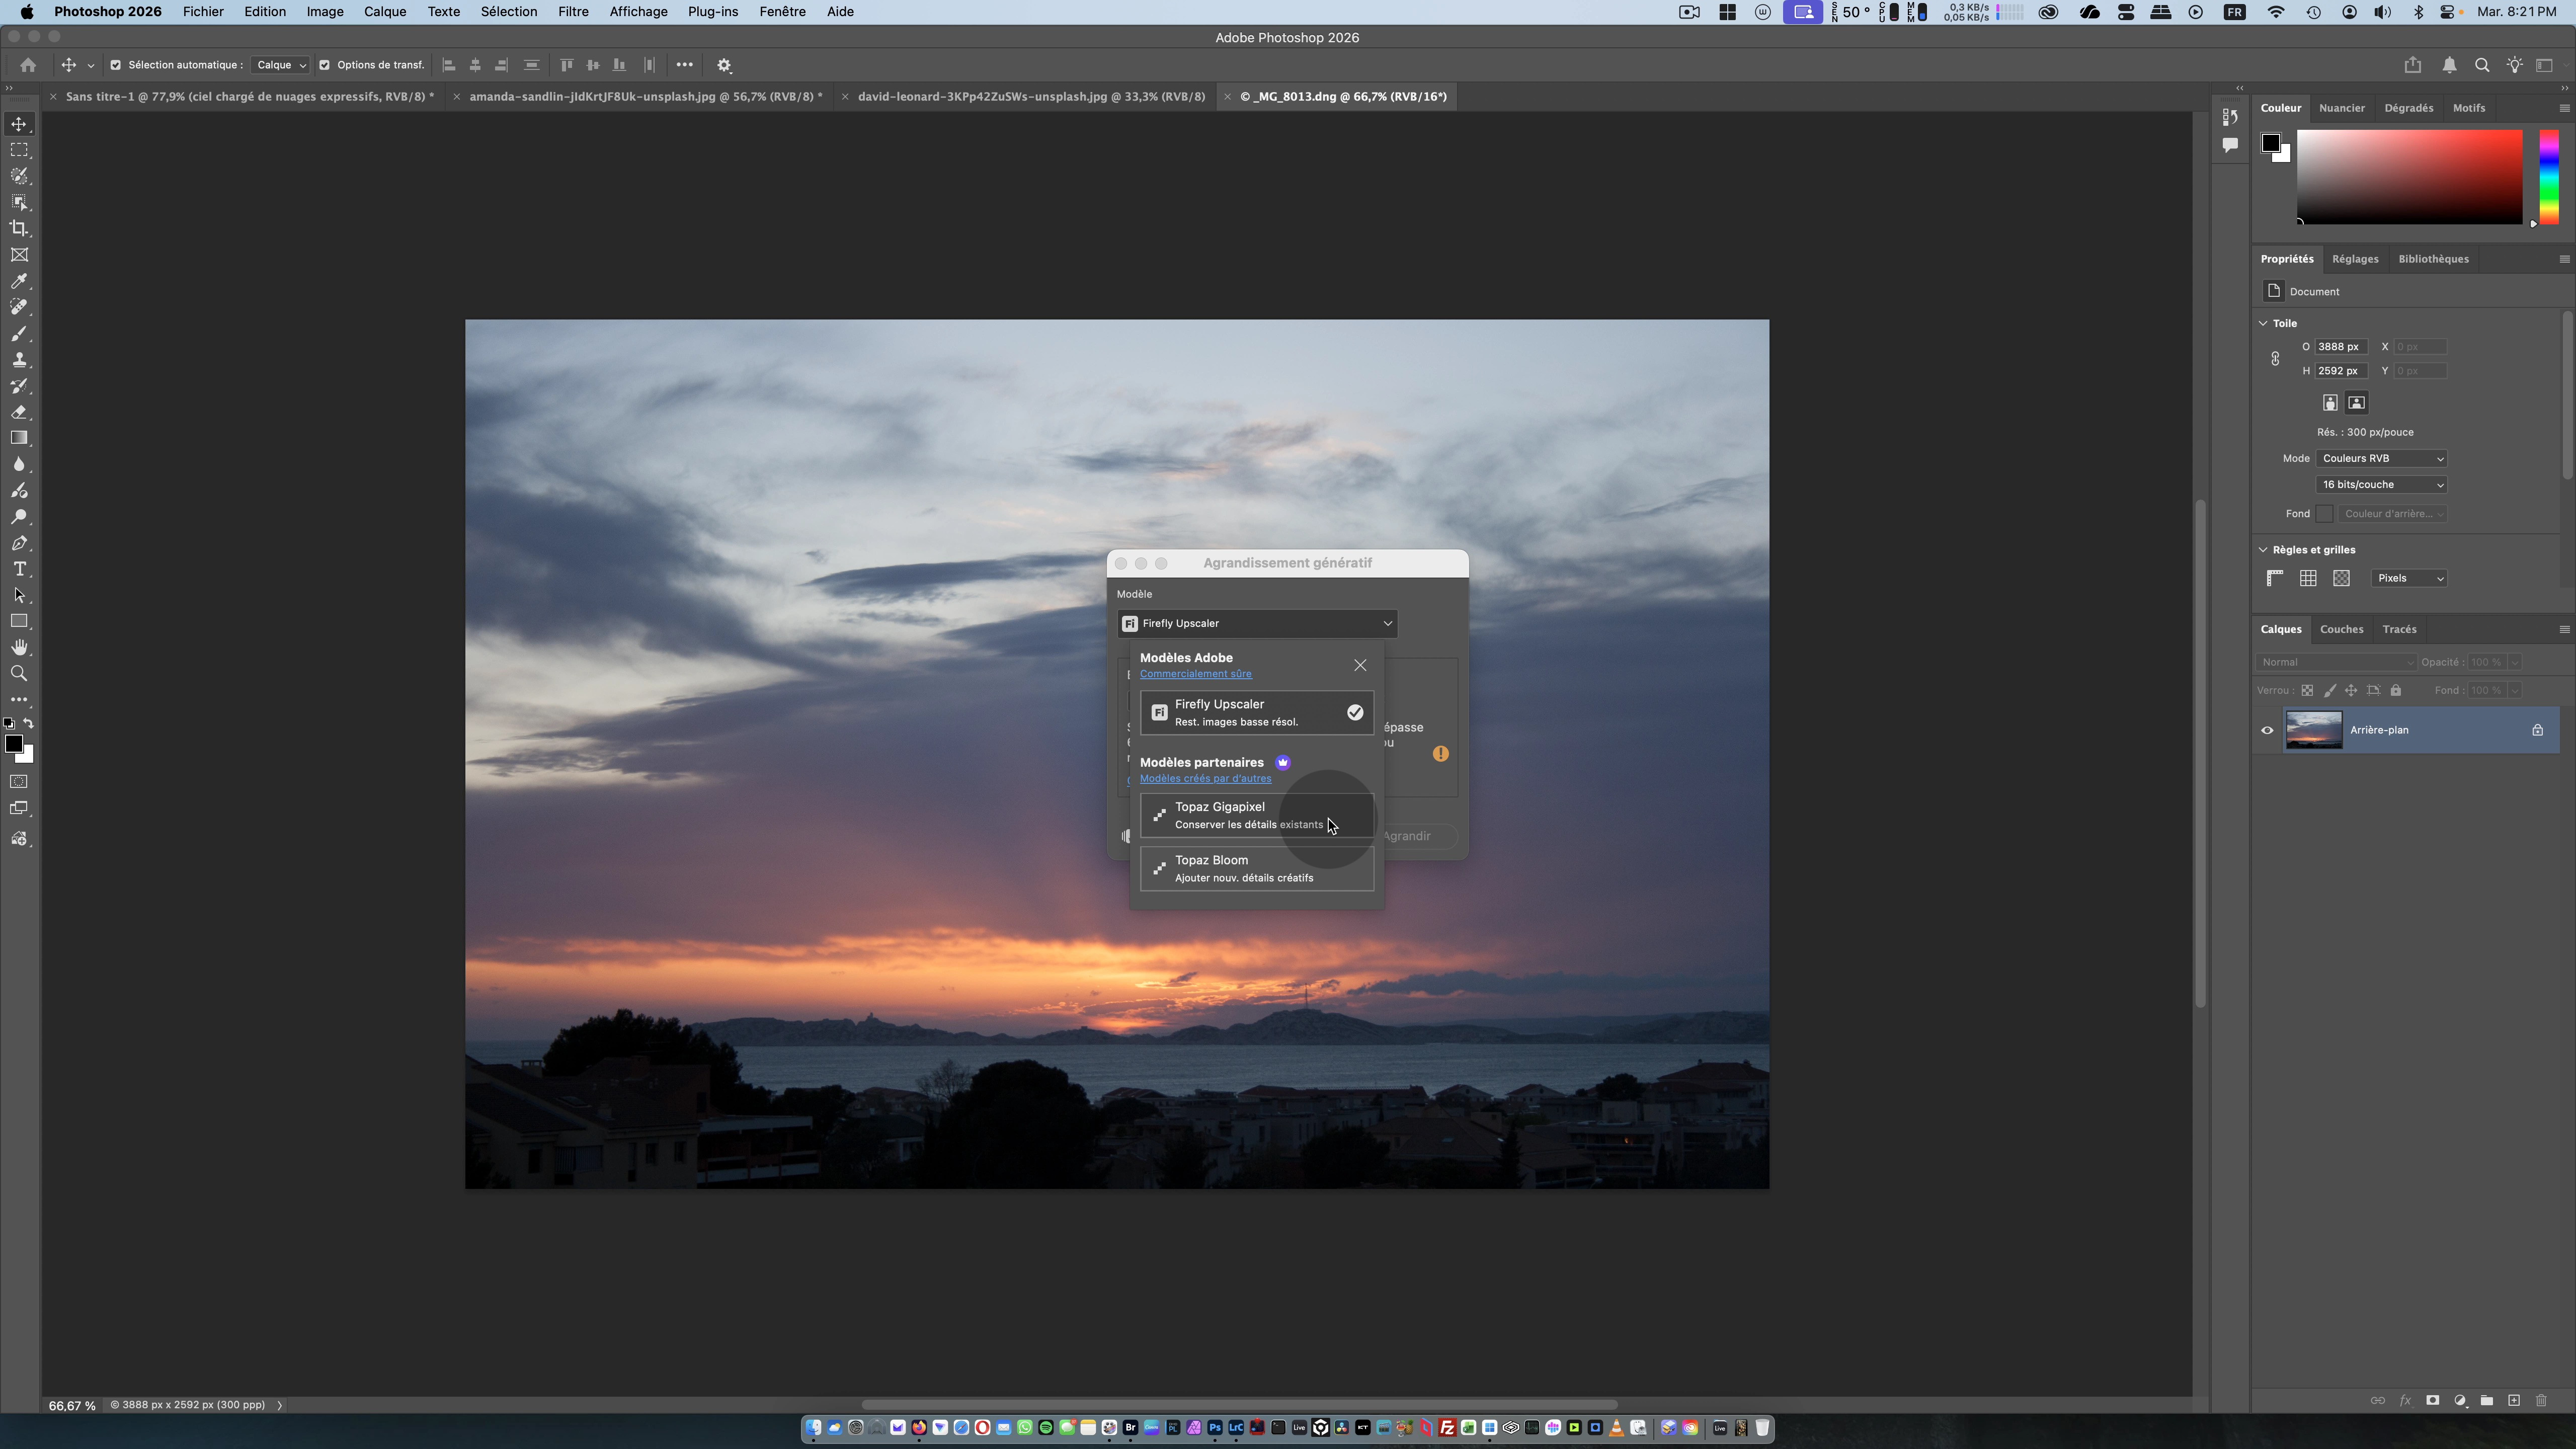Toggle the Sélection automatique checkbox
2576x1449 pixels.
(115, 65)
